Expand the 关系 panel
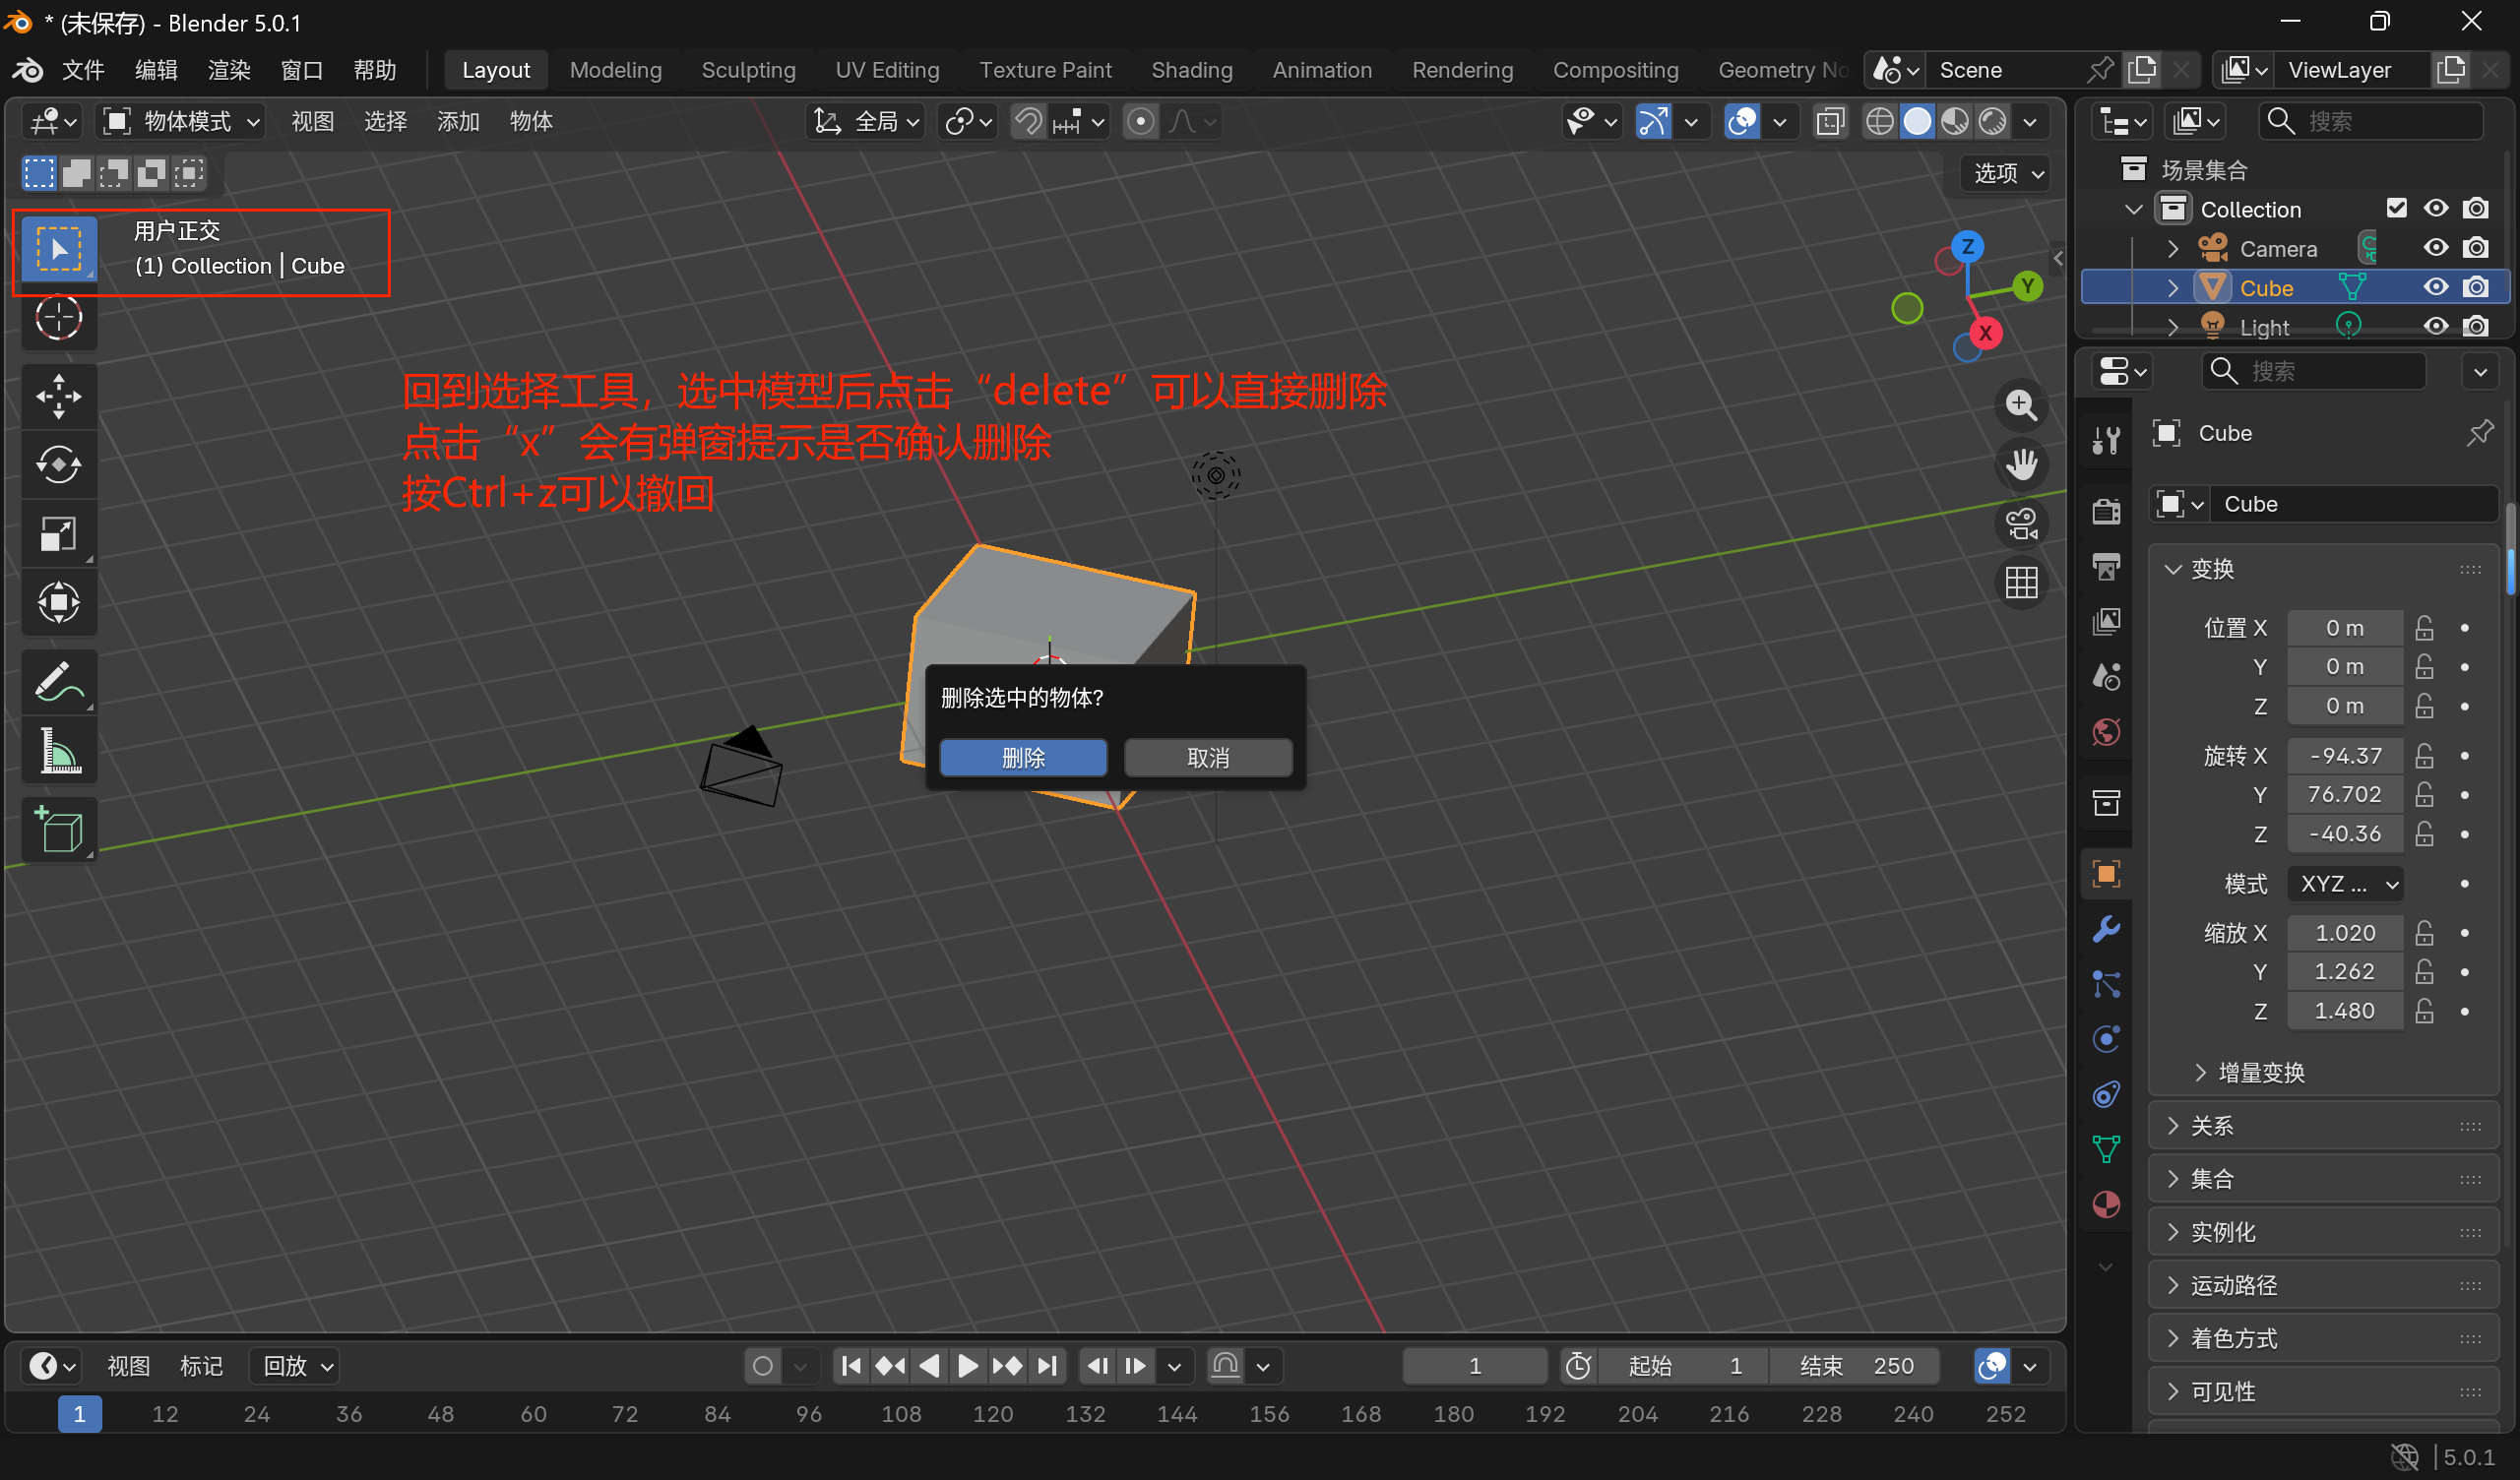Screen dimensions: 2520x1480 click(2212, 1126)
